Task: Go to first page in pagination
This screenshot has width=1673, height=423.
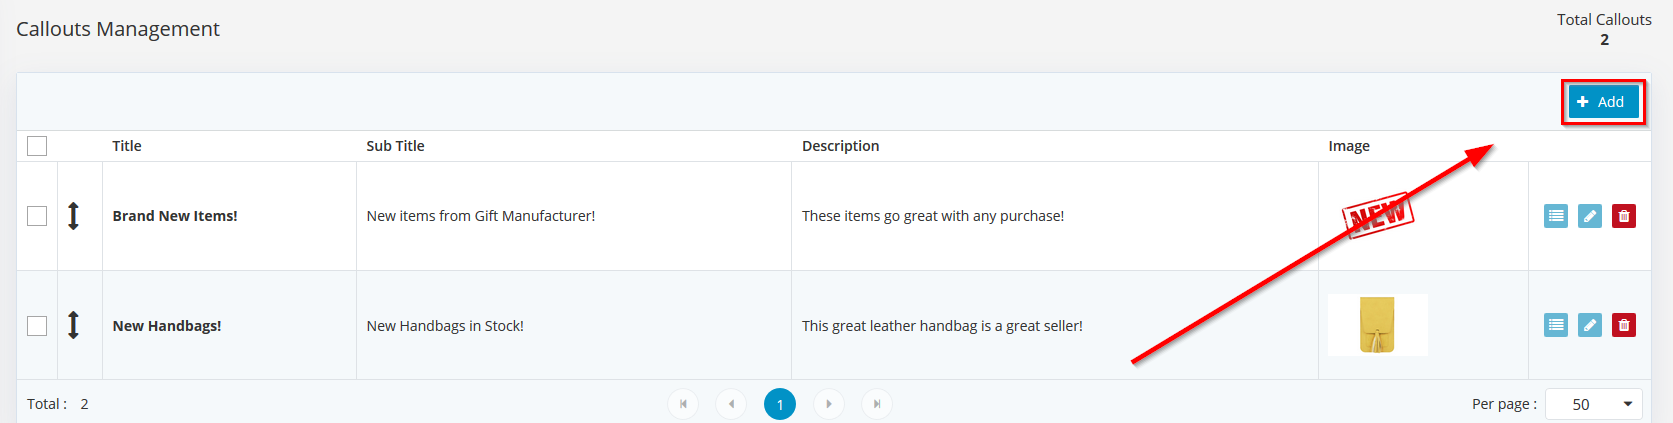Action: 683,404
